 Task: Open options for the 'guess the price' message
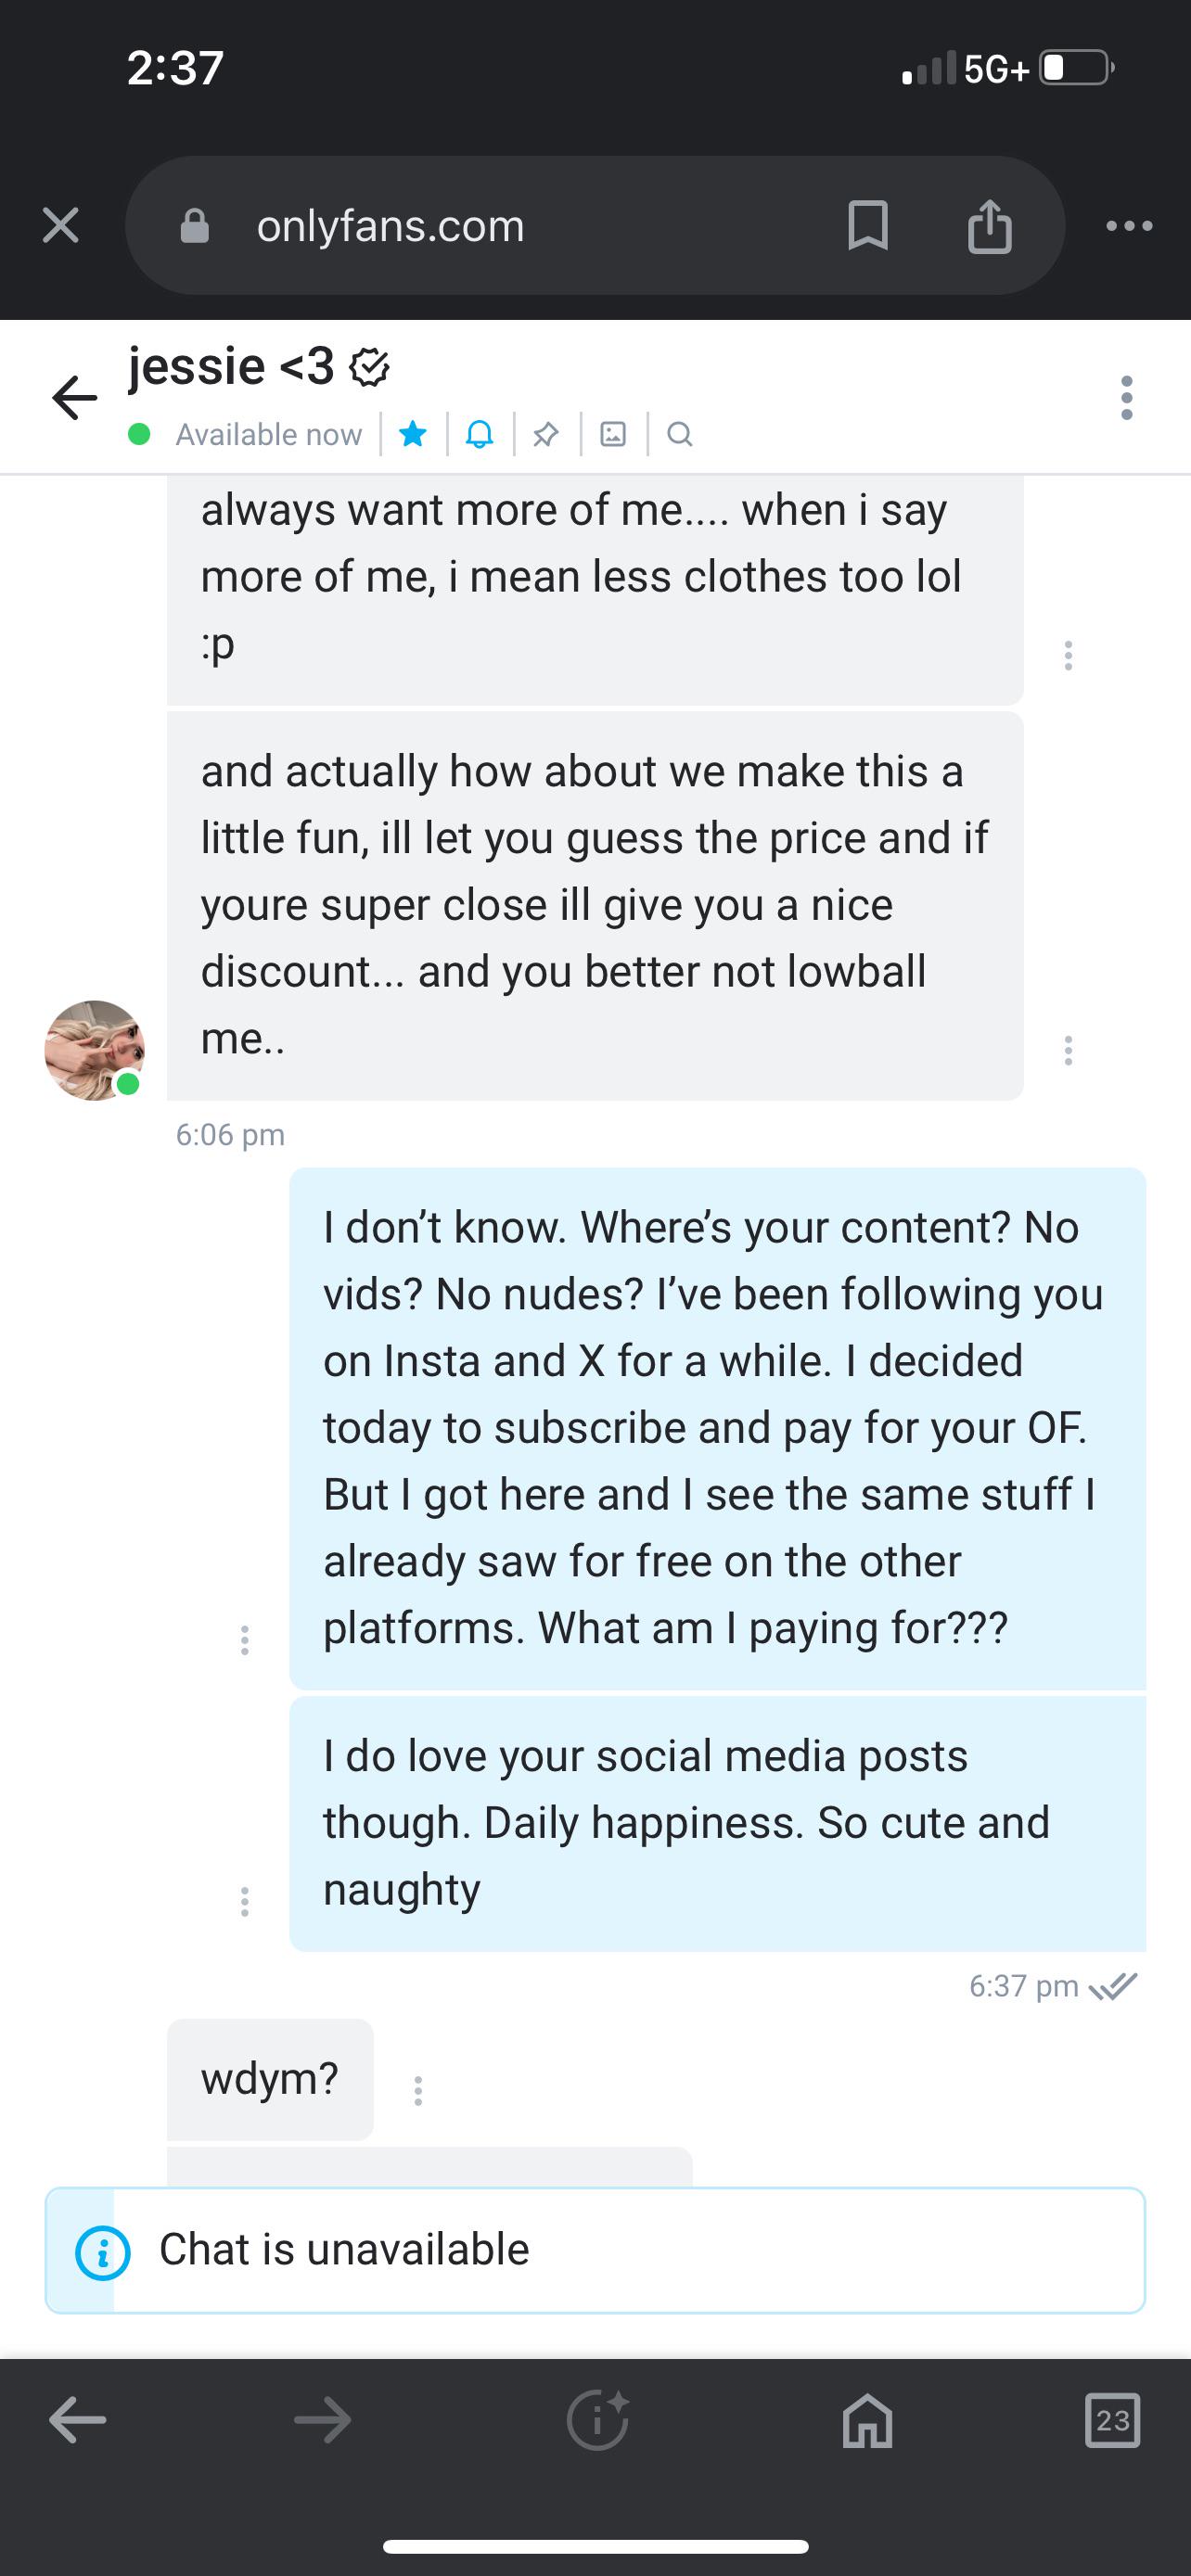tap(1068, 1050)
